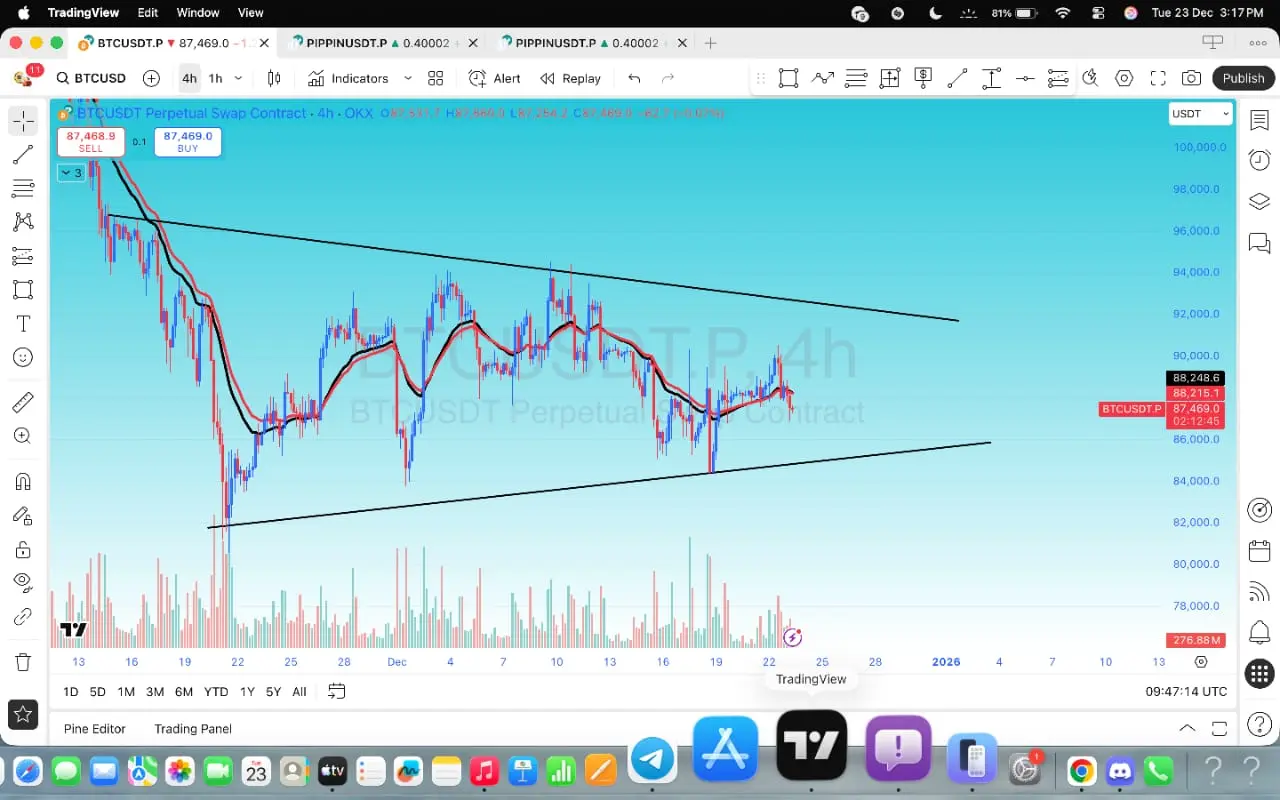Open the timezone menu showing UTC time
The width and height of the screenshot is (1280, 800).
(1186, 692)
